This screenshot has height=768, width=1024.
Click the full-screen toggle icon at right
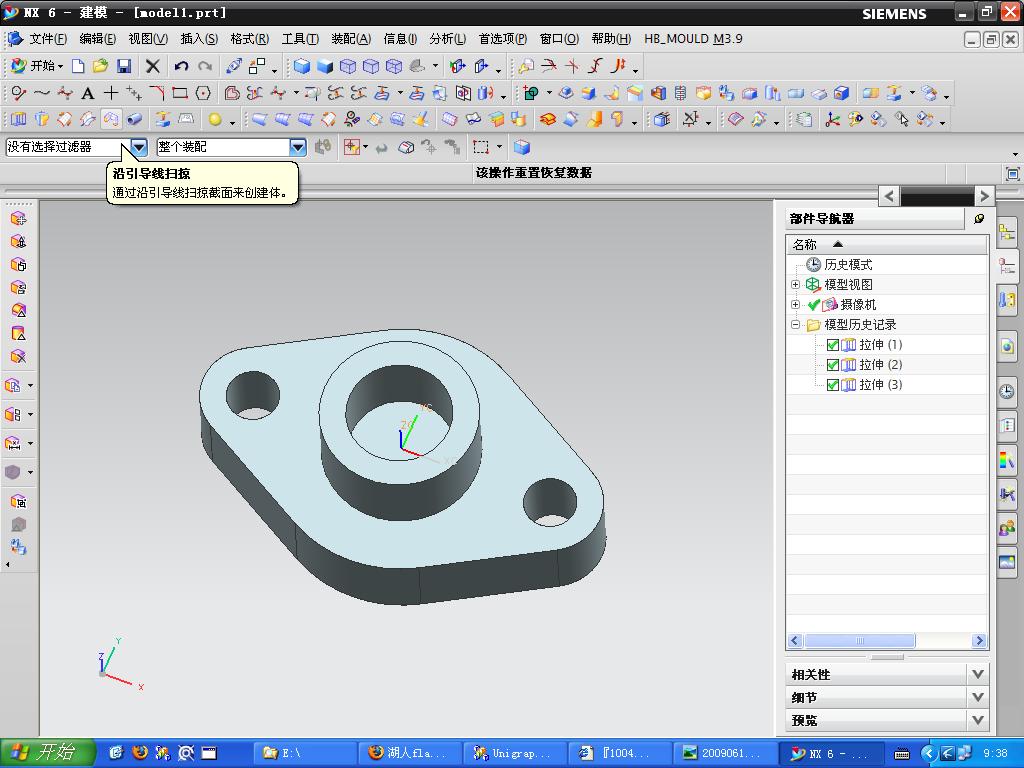pos(1012,174)
